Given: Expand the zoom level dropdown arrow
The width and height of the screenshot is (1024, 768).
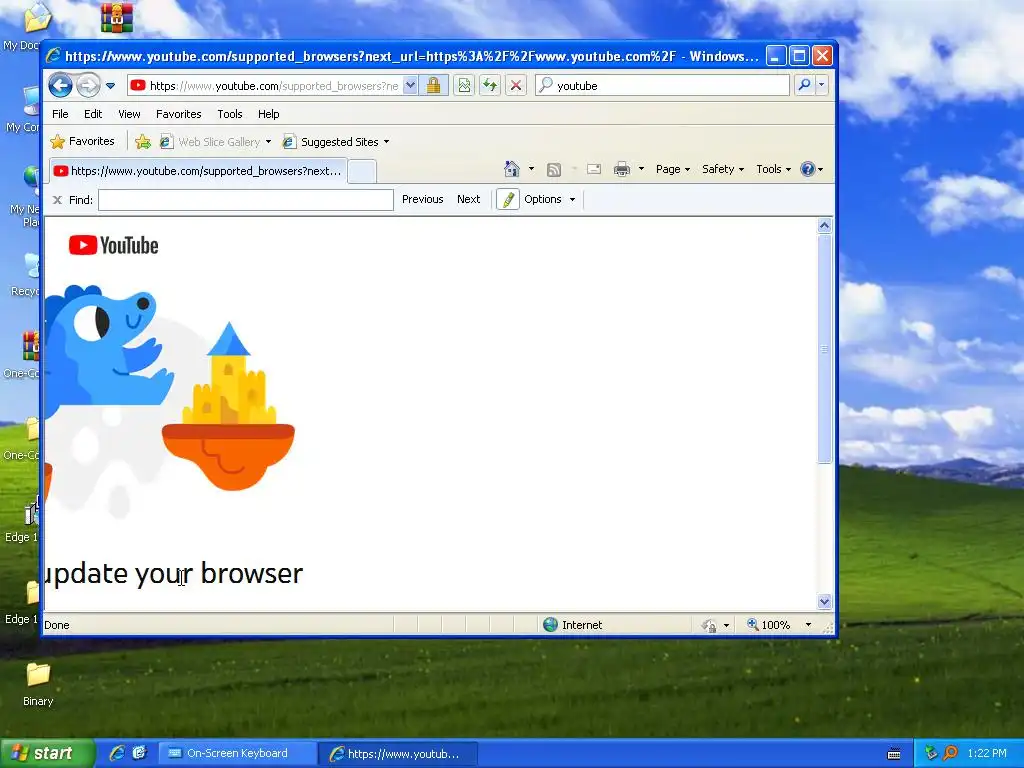Looking at the screenshot, I should click(808, 625).
